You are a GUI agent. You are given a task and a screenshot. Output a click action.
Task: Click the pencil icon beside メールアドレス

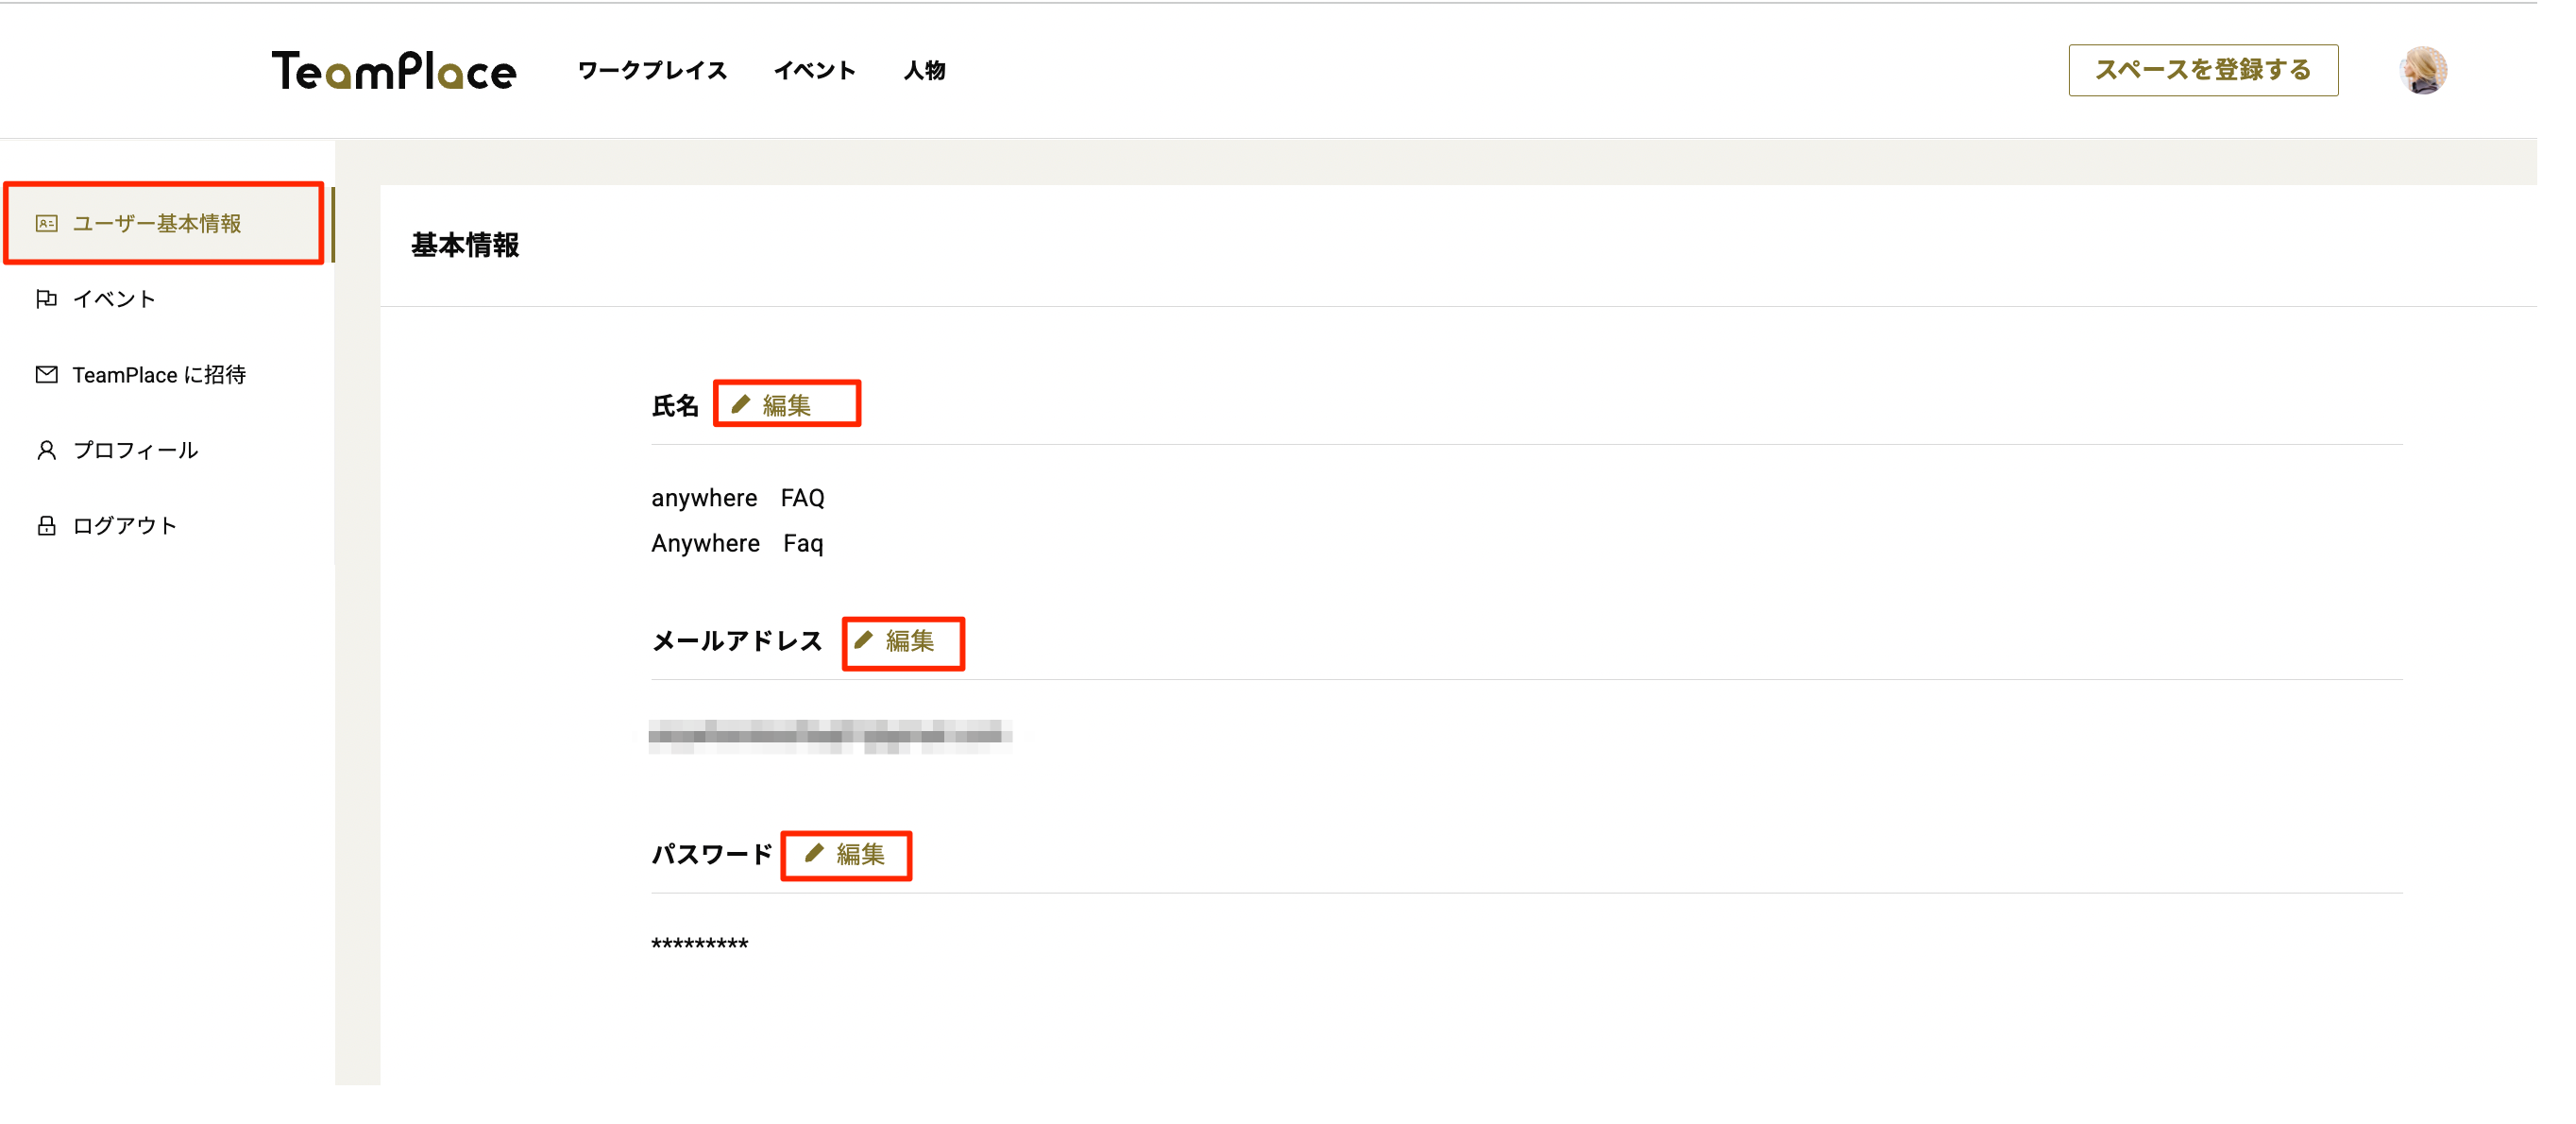(864, 640)
